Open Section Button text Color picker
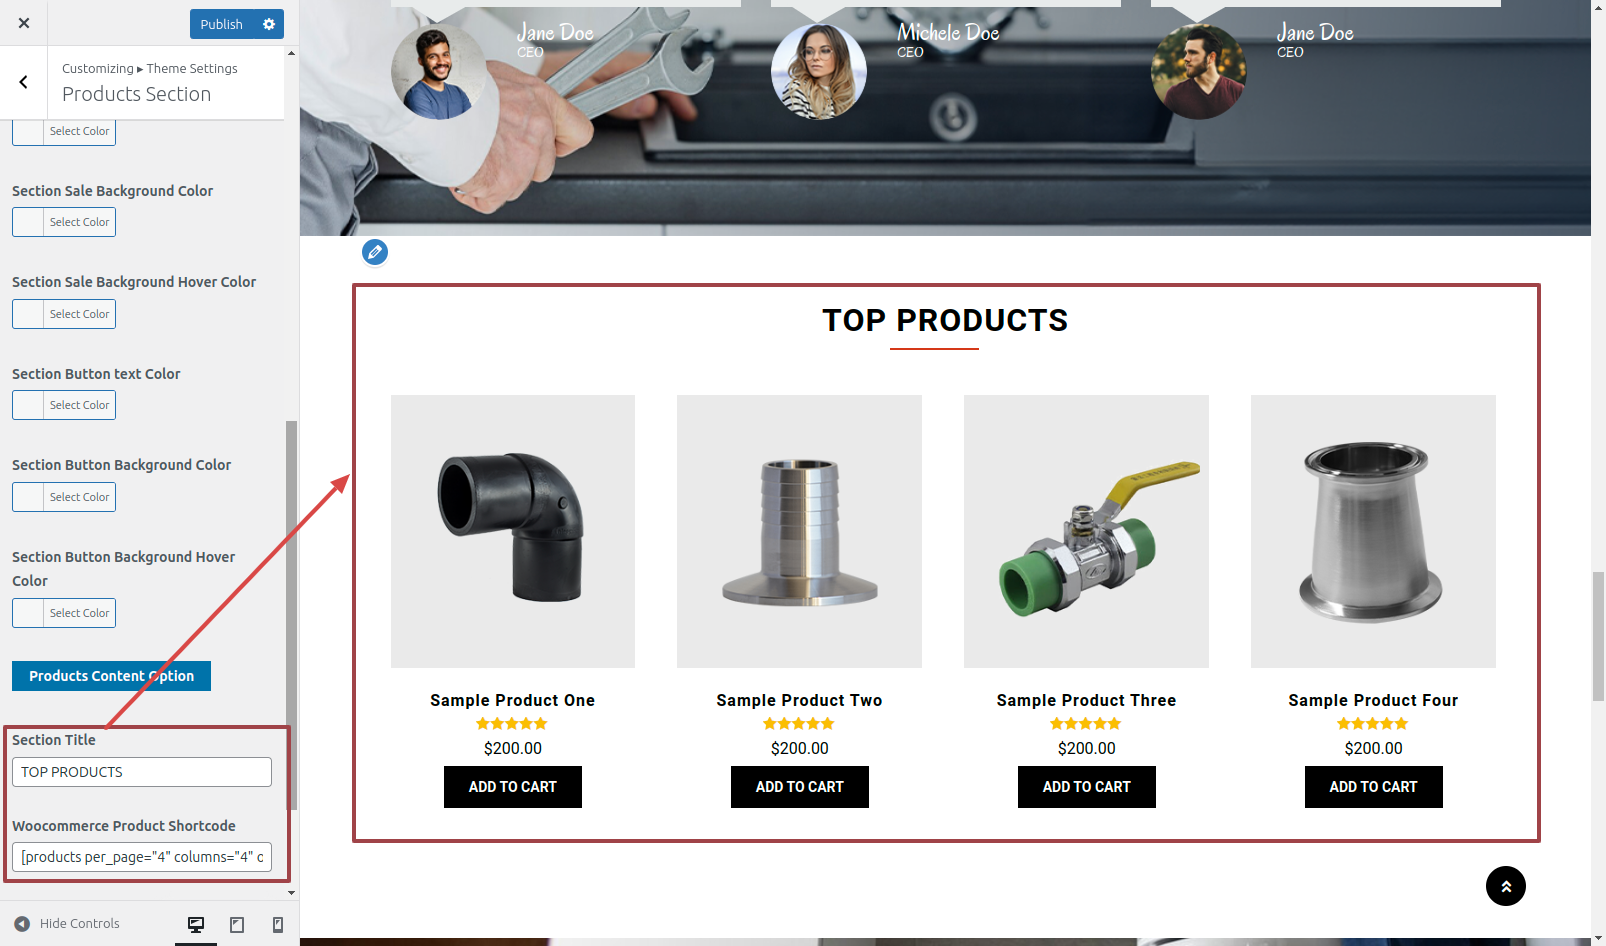 click(x=64, y=405)
